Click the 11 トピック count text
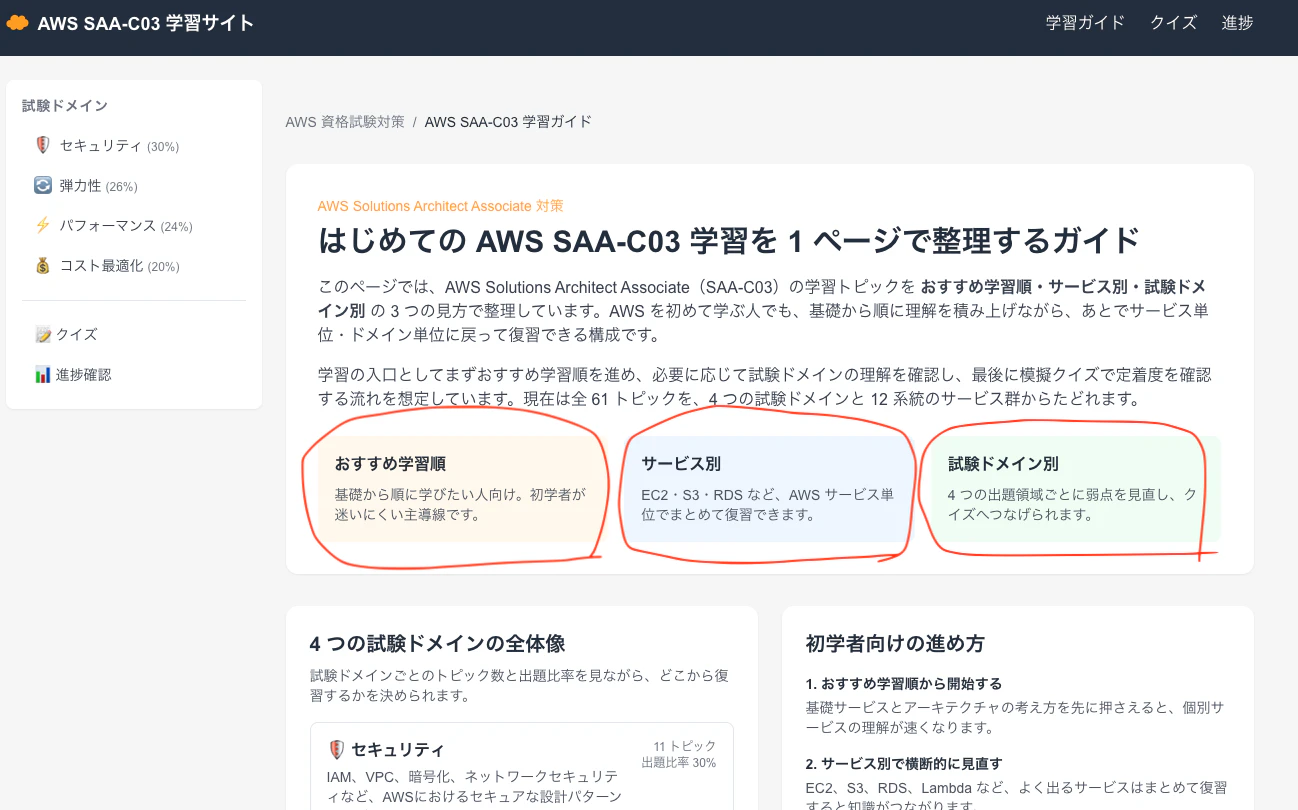1298x810 pixels. click(x=685, y=747)
